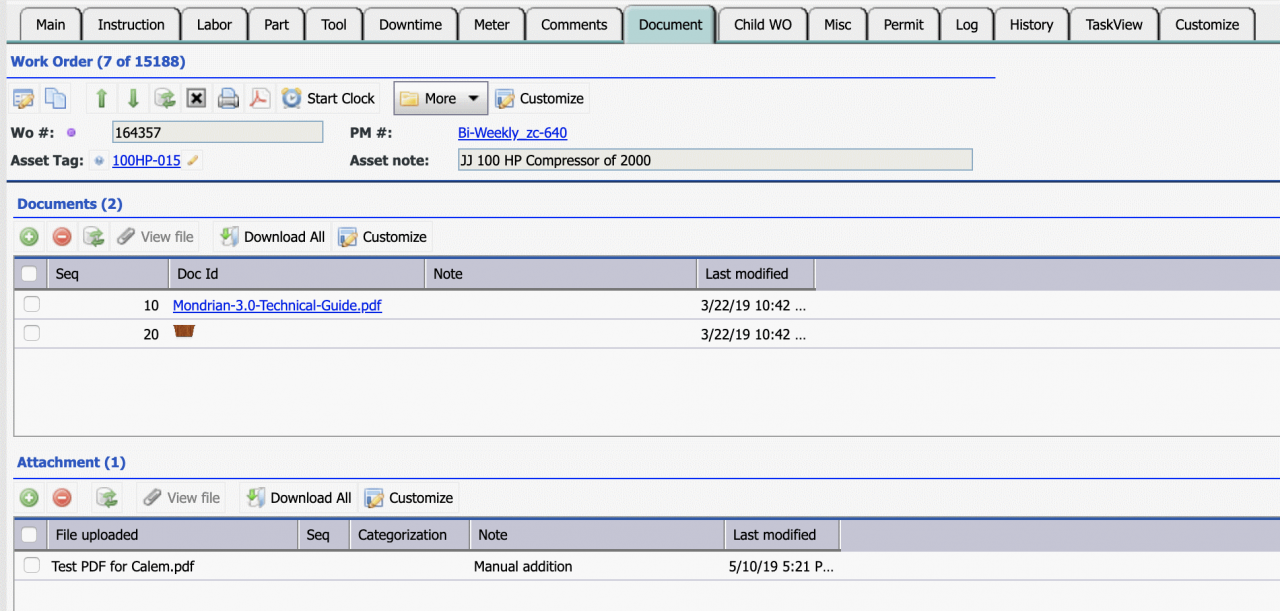
Task: Check the Mondrian-3.0-Technical-Guide.pdf row
Action: click(32, 304)
